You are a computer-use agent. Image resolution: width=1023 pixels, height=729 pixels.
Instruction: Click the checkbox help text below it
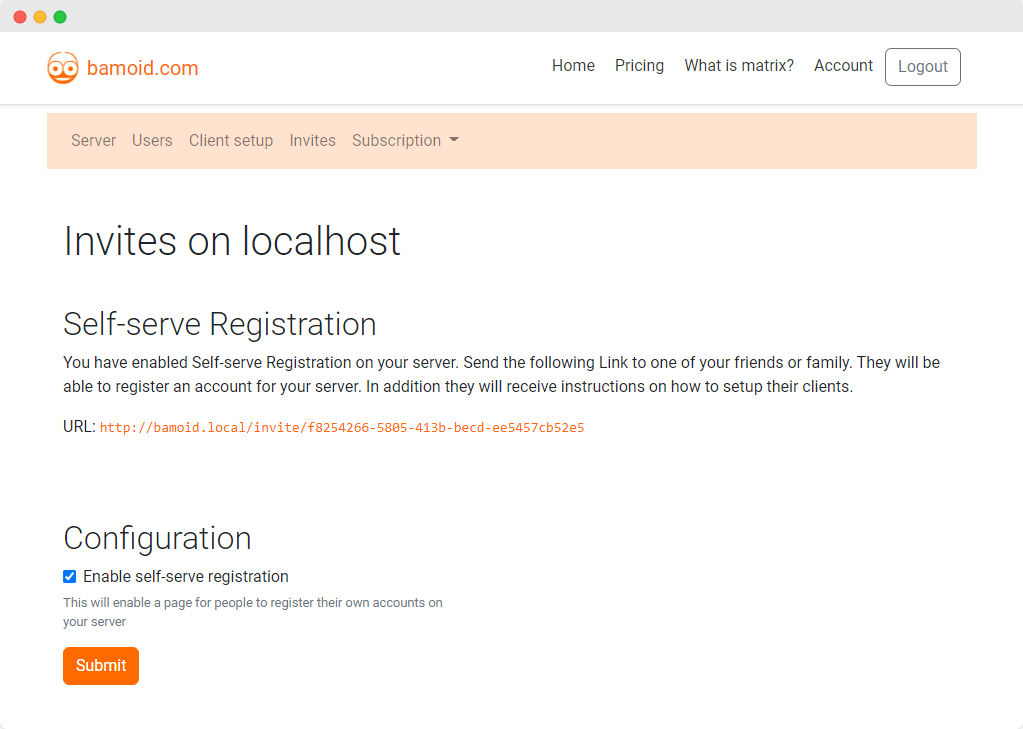pos(252,612)
